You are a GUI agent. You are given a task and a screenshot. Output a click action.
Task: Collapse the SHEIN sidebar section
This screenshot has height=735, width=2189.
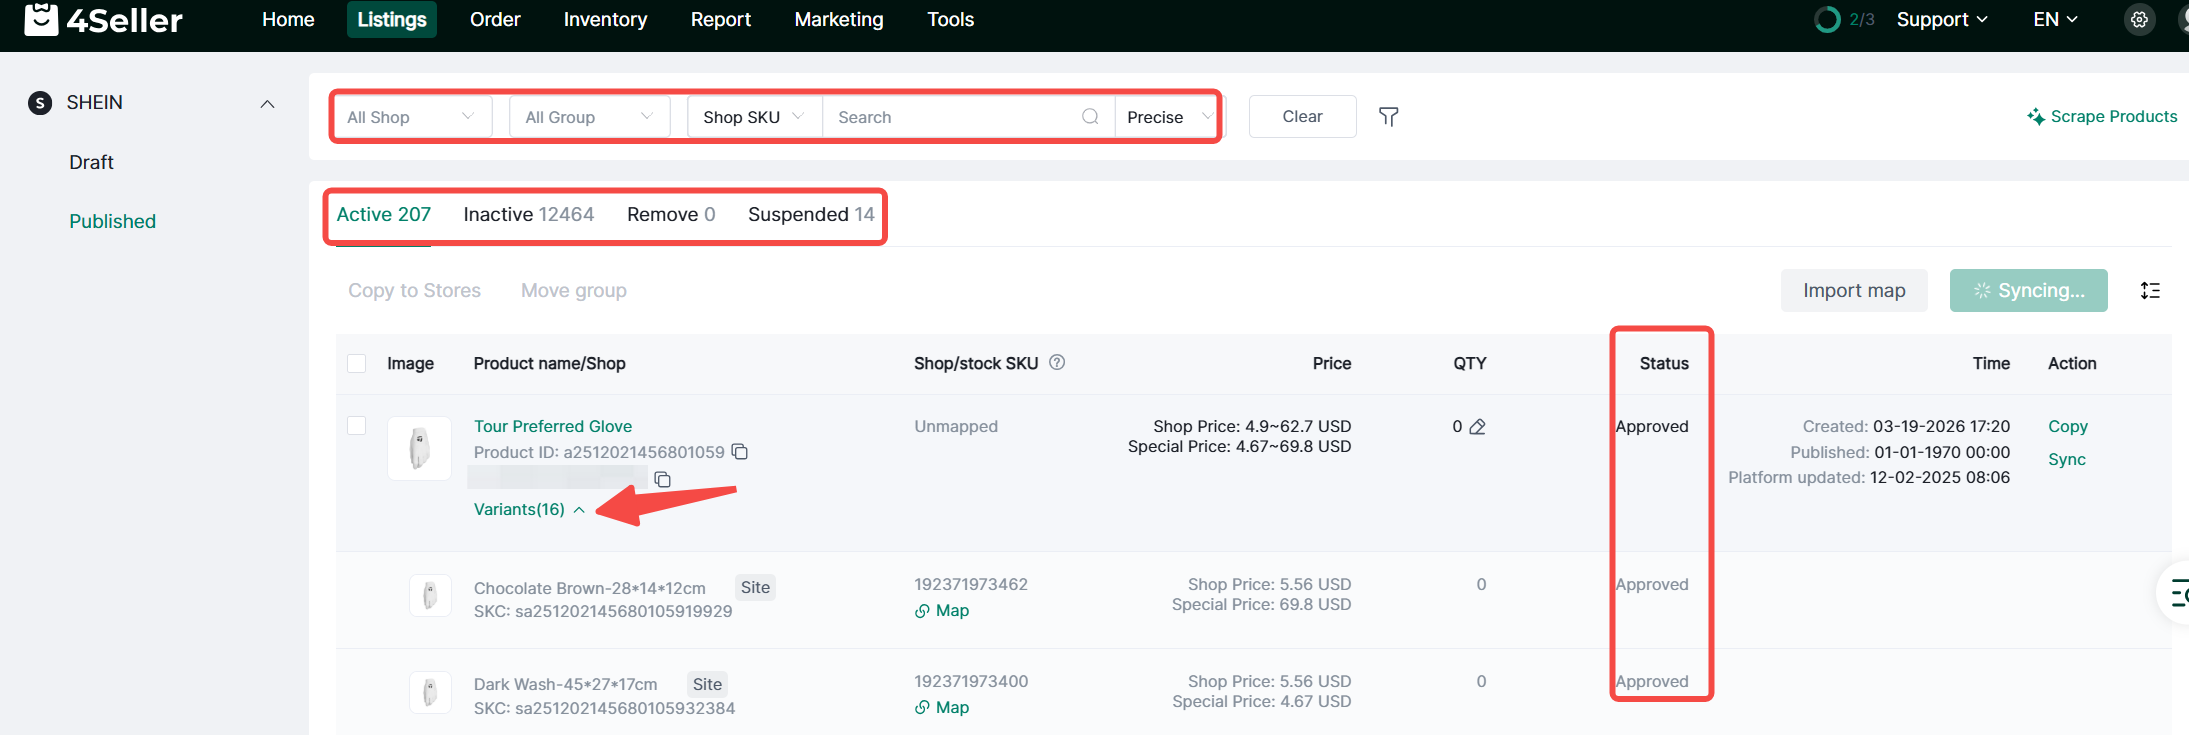(267, 104)
